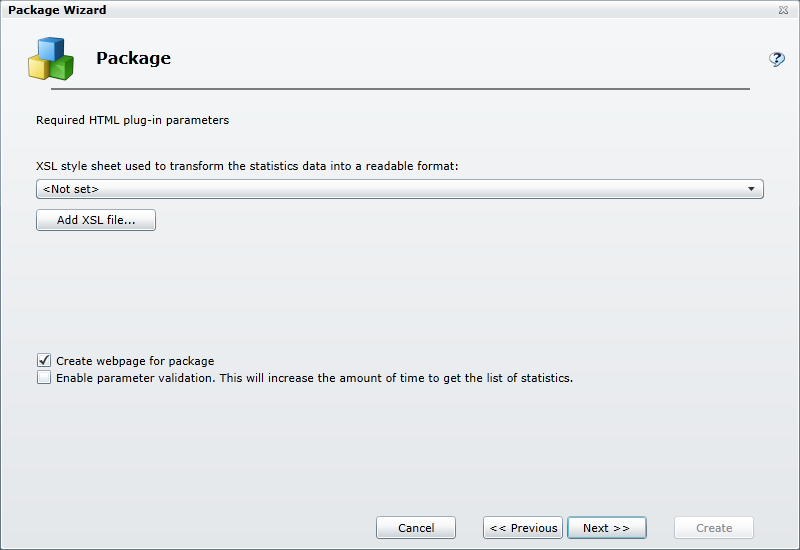Go back with the << Previous button
This screenshot has height=550, width=800.
click(523, 528)
